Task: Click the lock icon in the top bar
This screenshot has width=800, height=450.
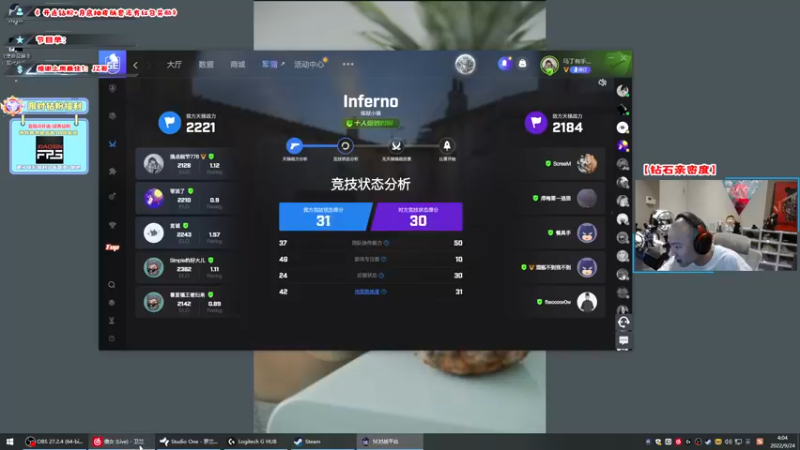Action: [522, 64]
